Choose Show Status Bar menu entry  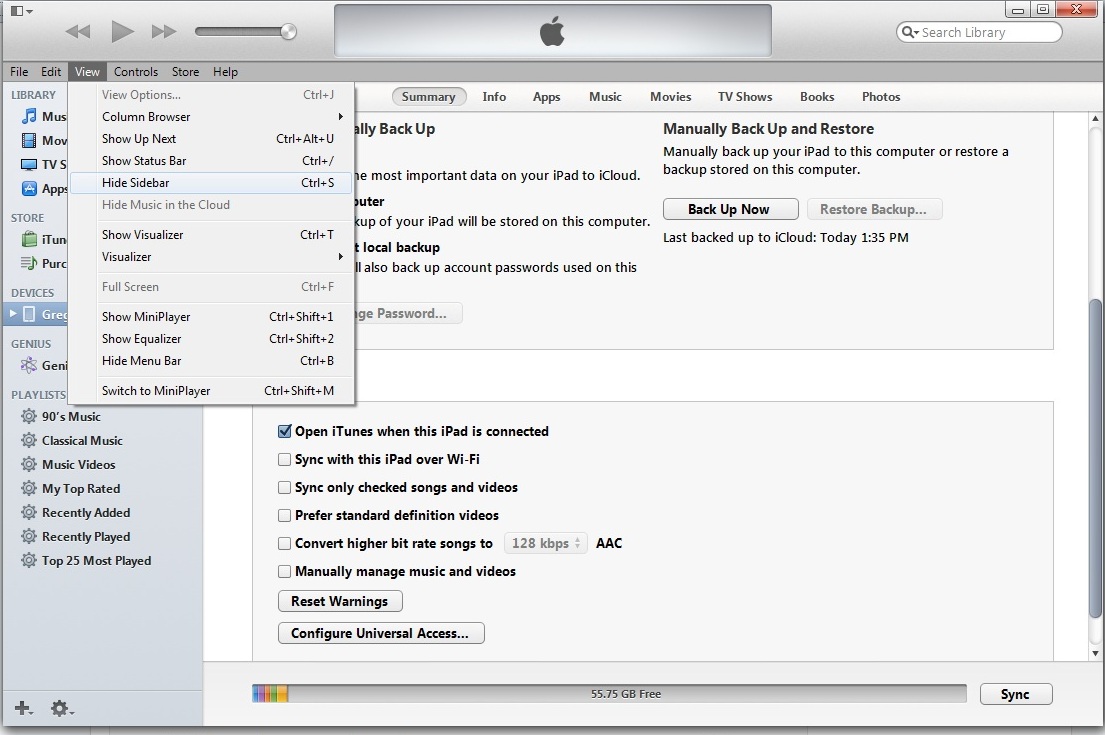pyautogui.click(x=212, y=161)
